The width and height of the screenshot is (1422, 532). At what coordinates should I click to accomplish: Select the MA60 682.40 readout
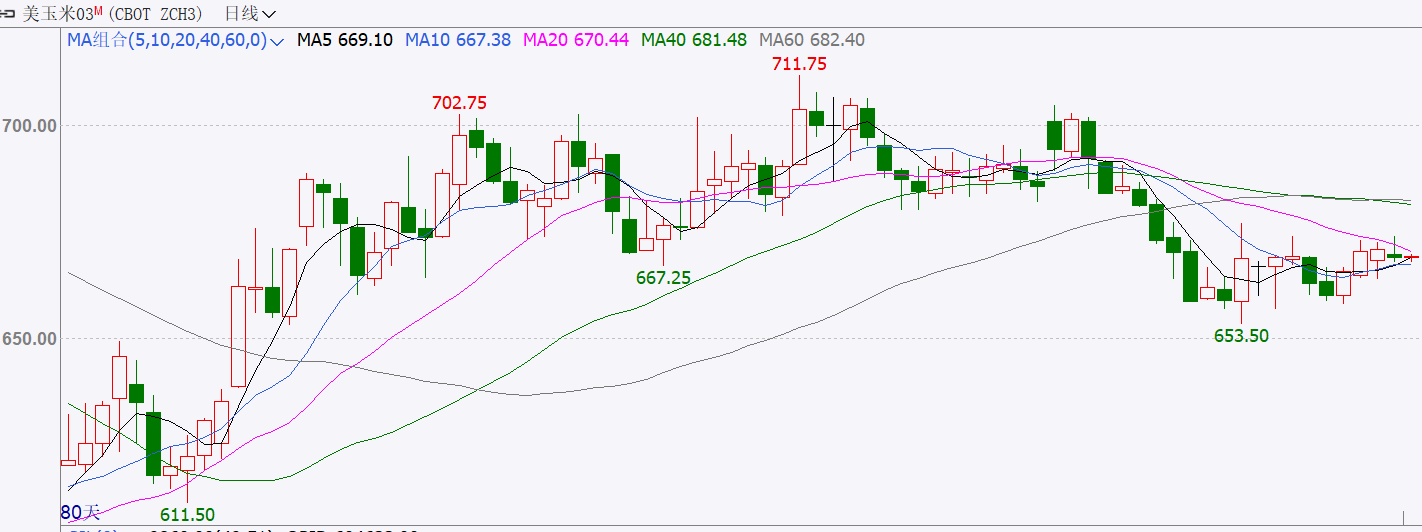pyautogui.click(x=812, y=40)
